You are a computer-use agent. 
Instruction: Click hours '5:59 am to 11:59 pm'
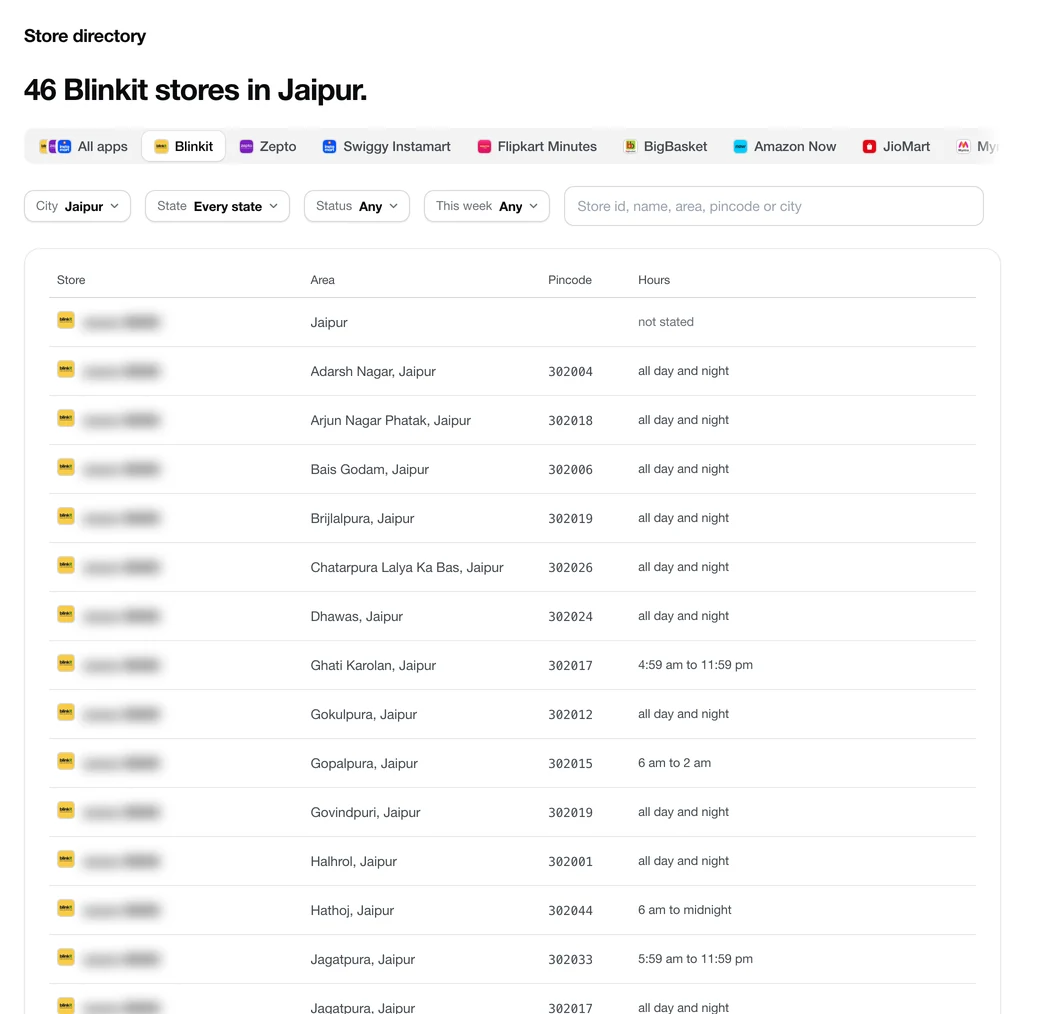(x=695, y=959)
